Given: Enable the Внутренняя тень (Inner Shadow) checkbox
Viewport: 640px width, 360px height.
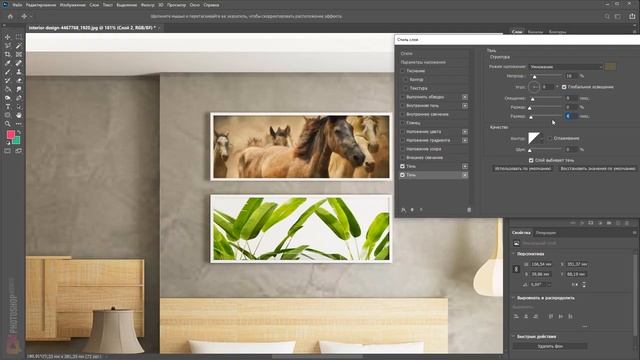Looking at the screenshot, I should (x=402, y=106).
